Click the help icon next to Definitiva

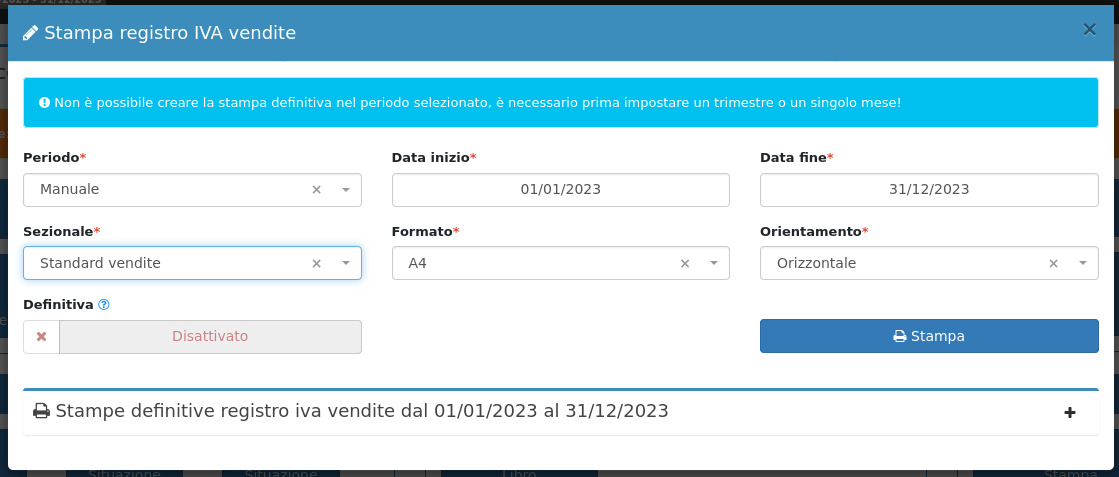[x=104, y=304]
